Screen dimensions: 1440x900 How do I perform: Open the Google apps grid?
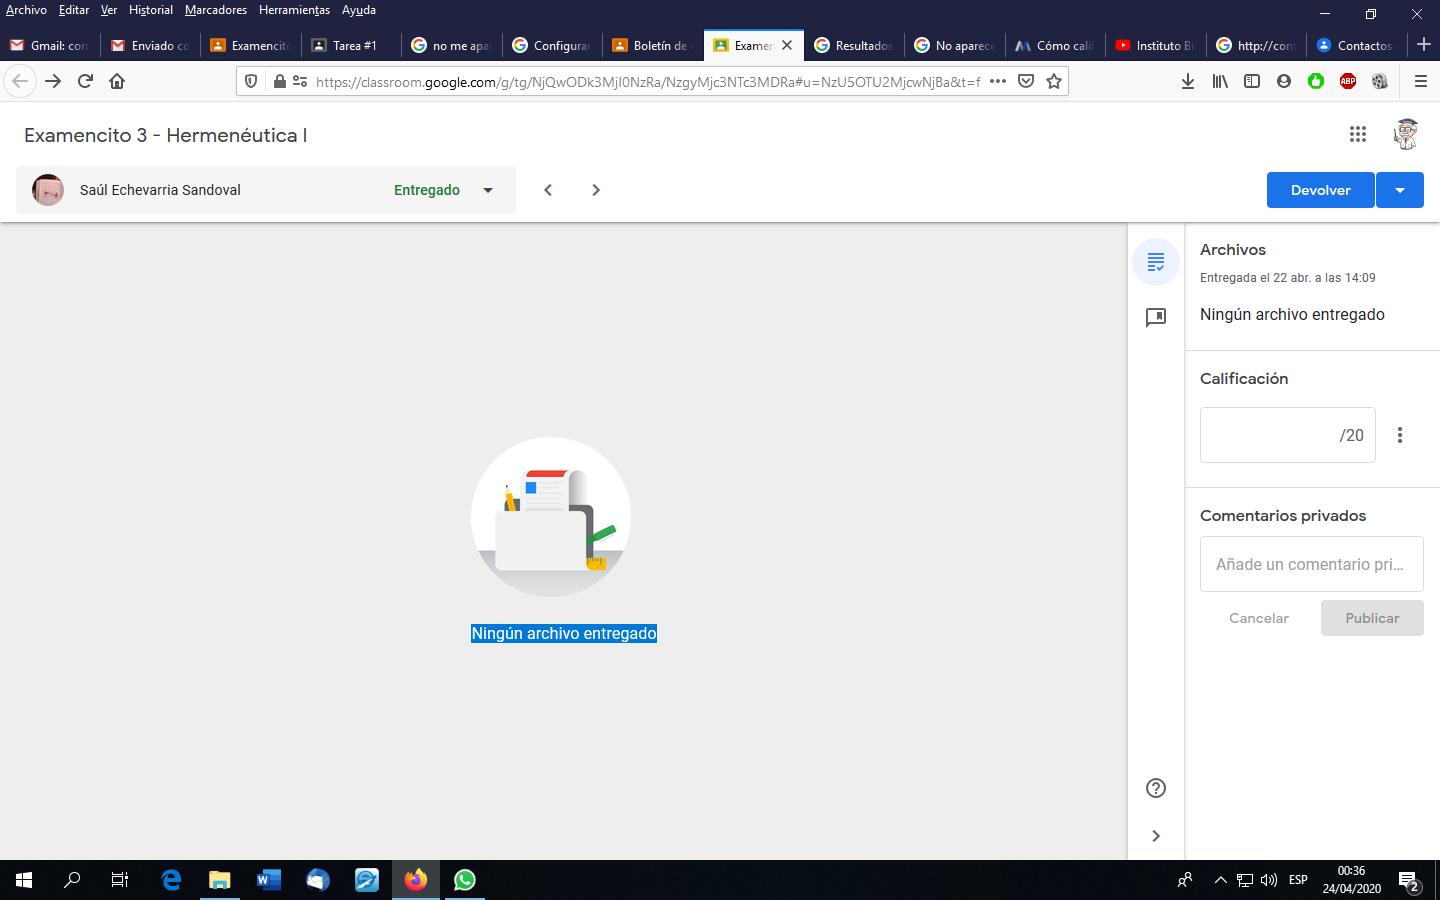point(1358,133)
